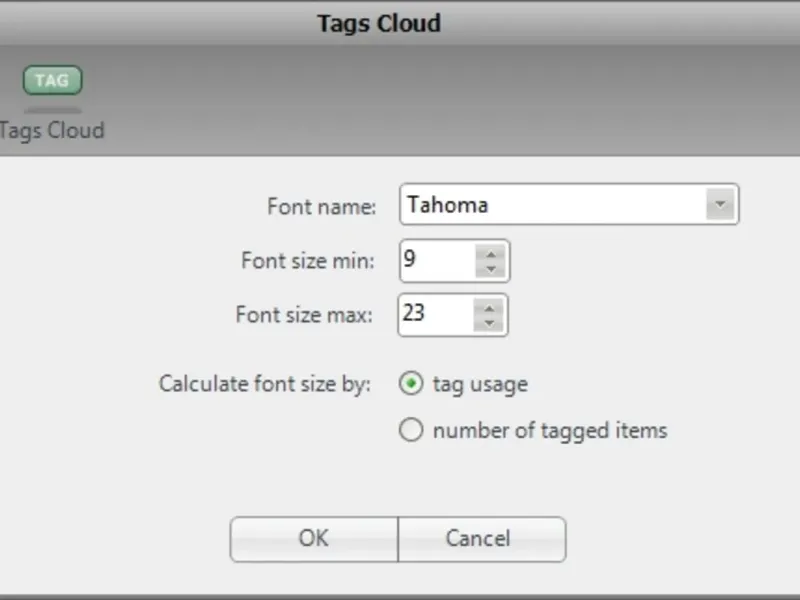Click the green TAG icon

[x=52, y=81]
